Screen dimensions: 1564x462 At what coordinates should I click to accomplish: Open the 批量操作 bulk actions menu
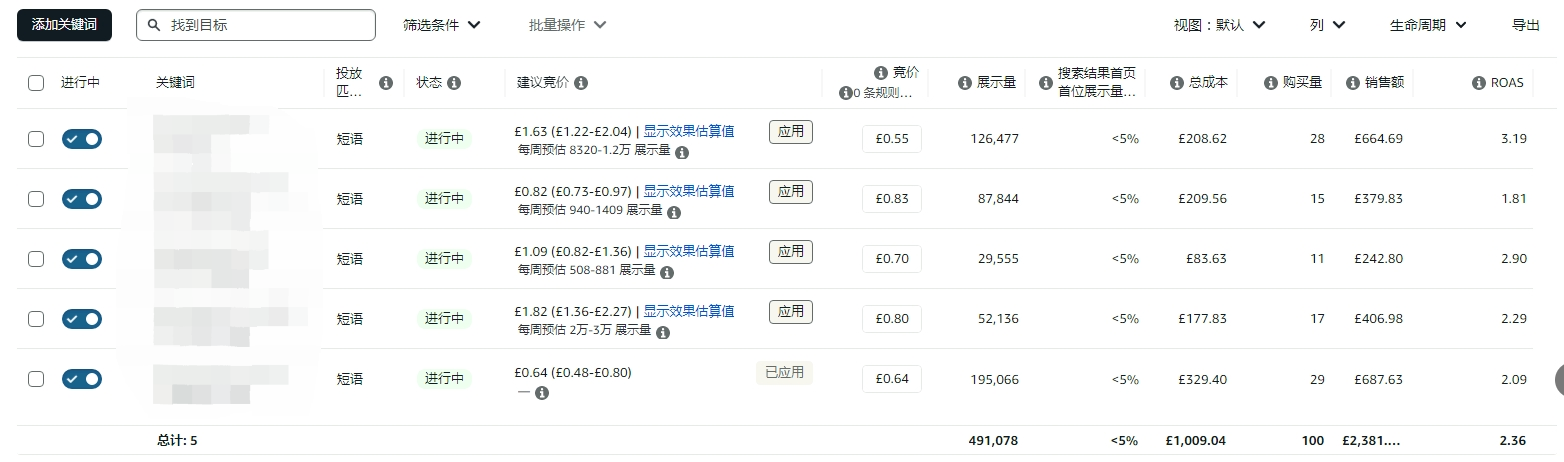[x=567, y=25]
